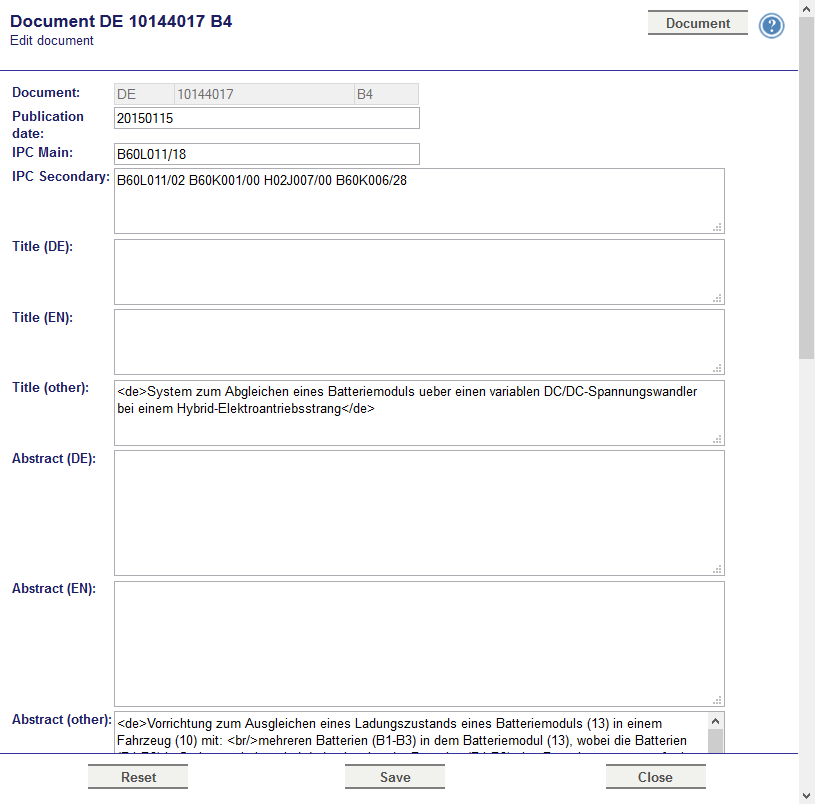Click the 'IPC Secondary:' label
The height and width of the screenshot is (804, 815).
(61, 177)
